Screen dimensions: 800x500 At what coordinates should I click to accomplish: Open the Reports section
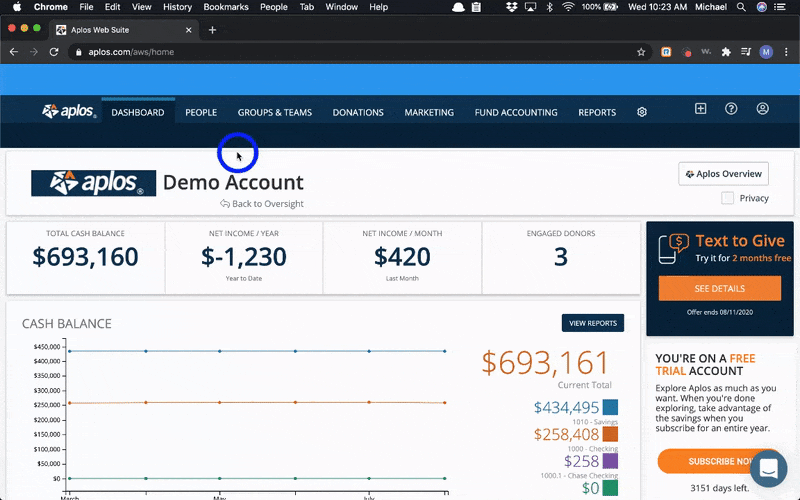coord(597,112)
